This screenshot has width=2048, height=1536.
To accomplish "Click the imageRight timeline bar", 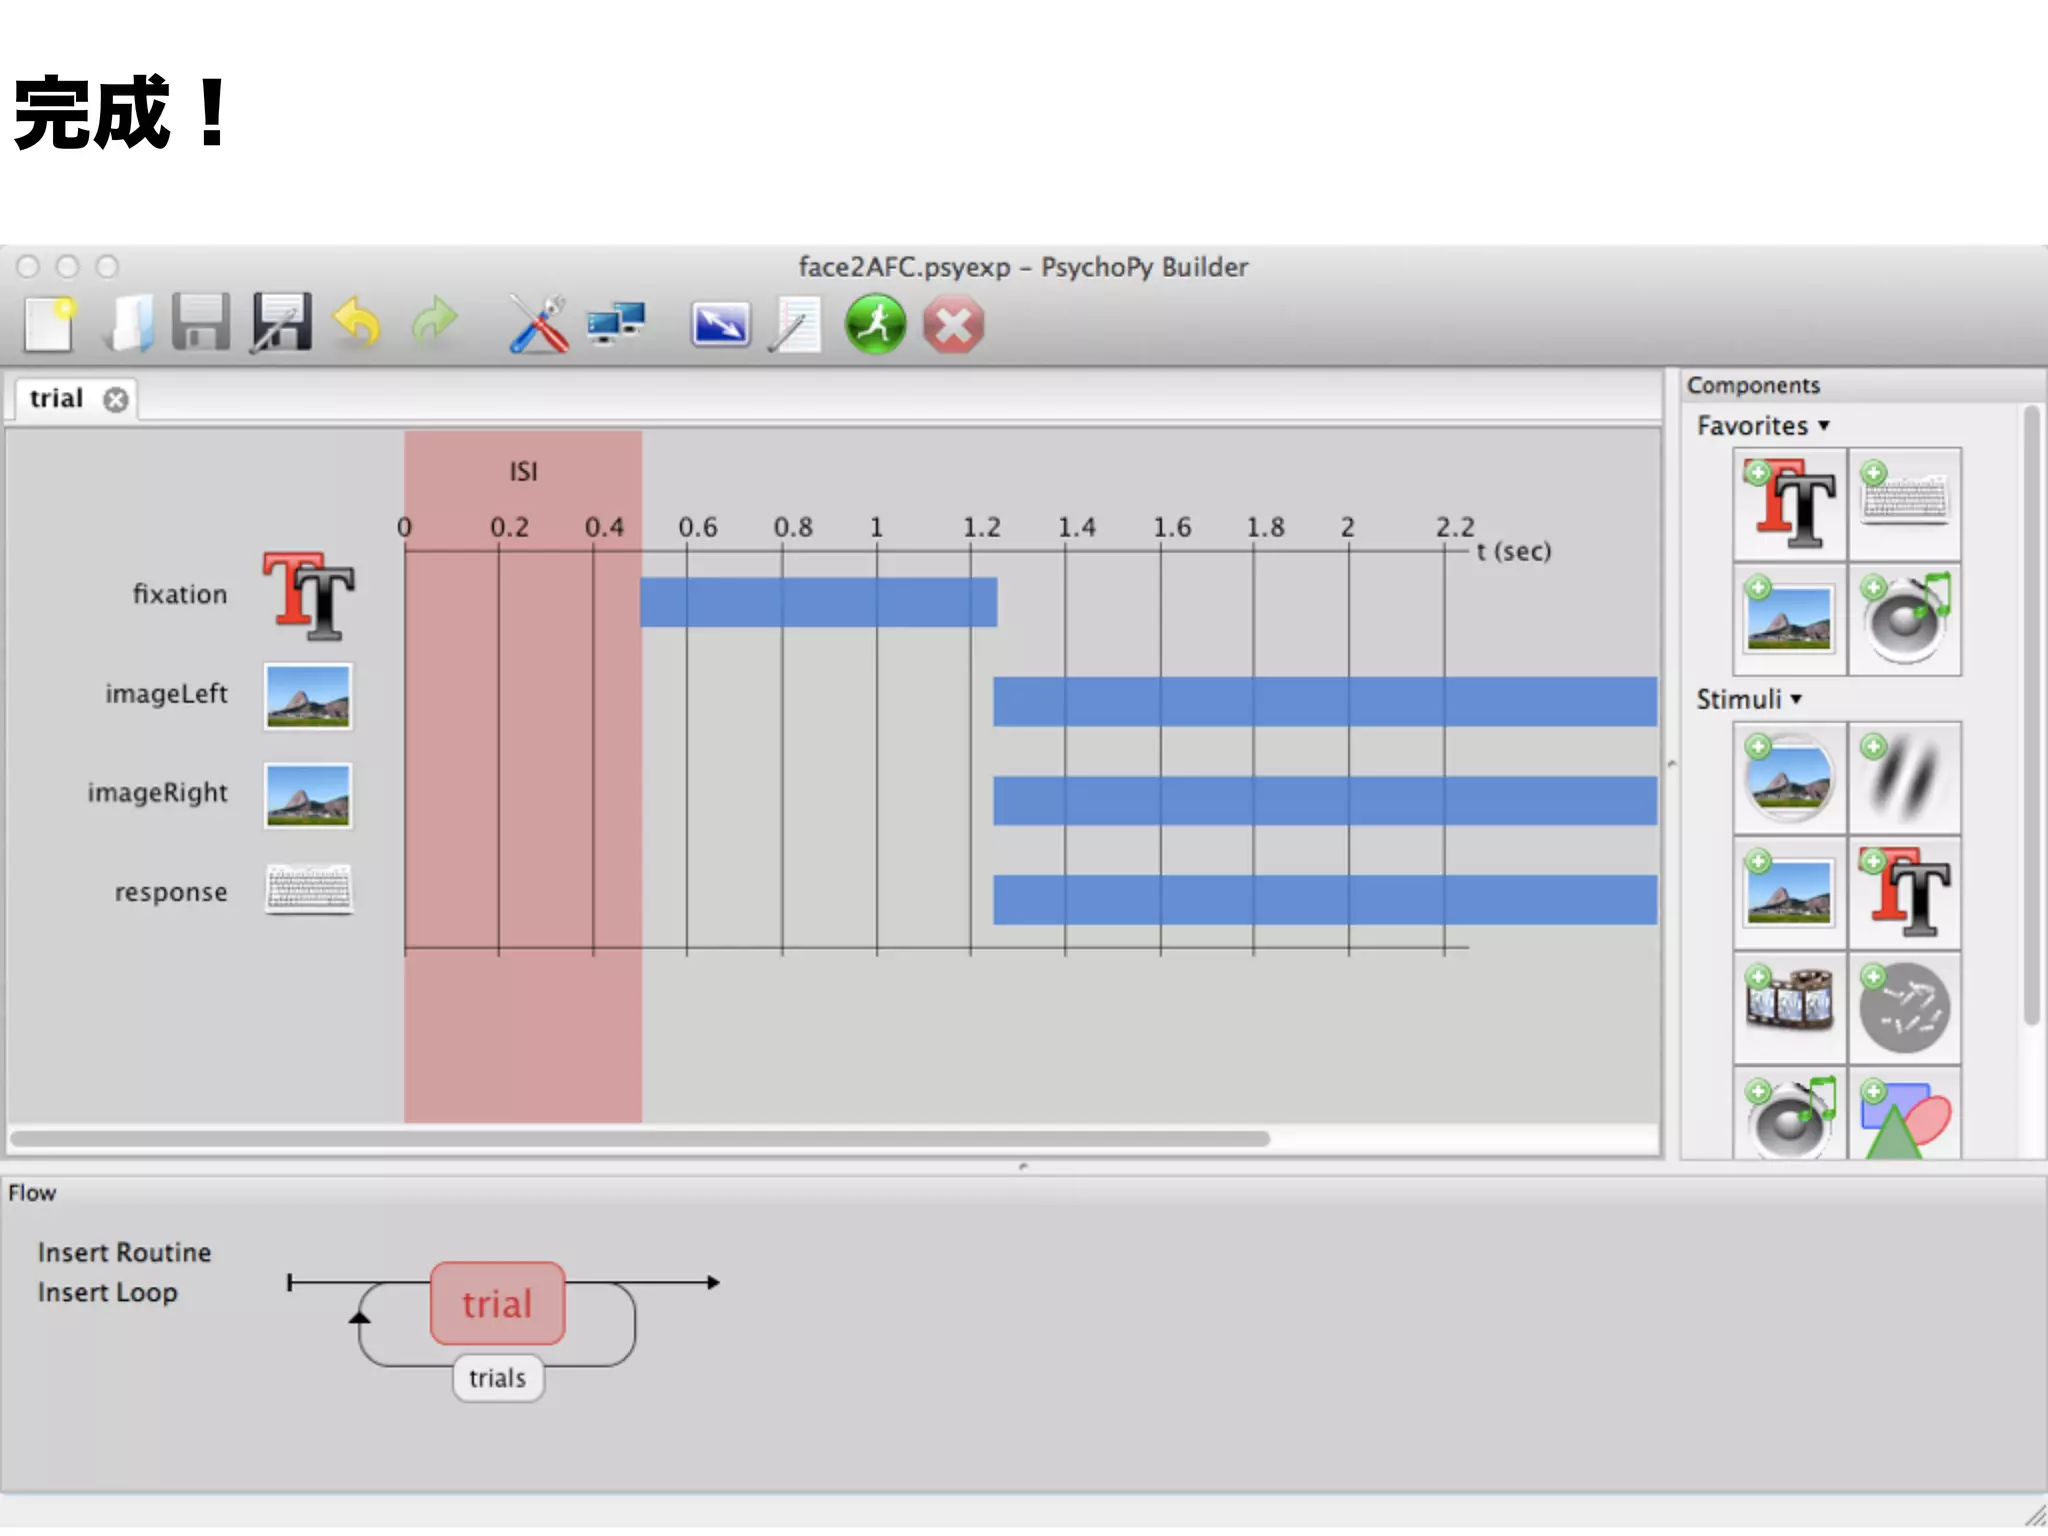I will (1325, 800).
